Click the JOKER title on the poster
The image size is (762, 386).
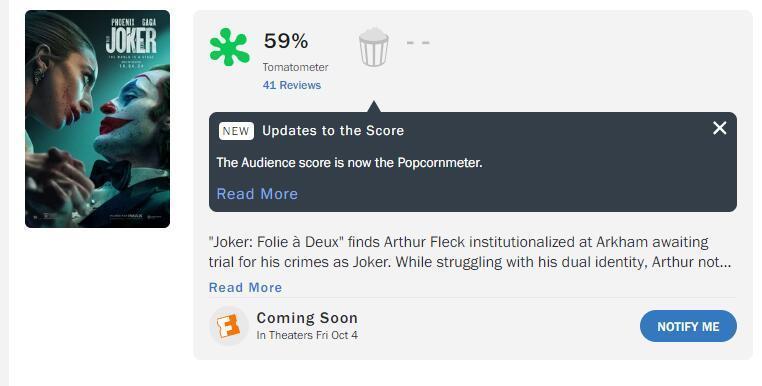coord(131,40)
